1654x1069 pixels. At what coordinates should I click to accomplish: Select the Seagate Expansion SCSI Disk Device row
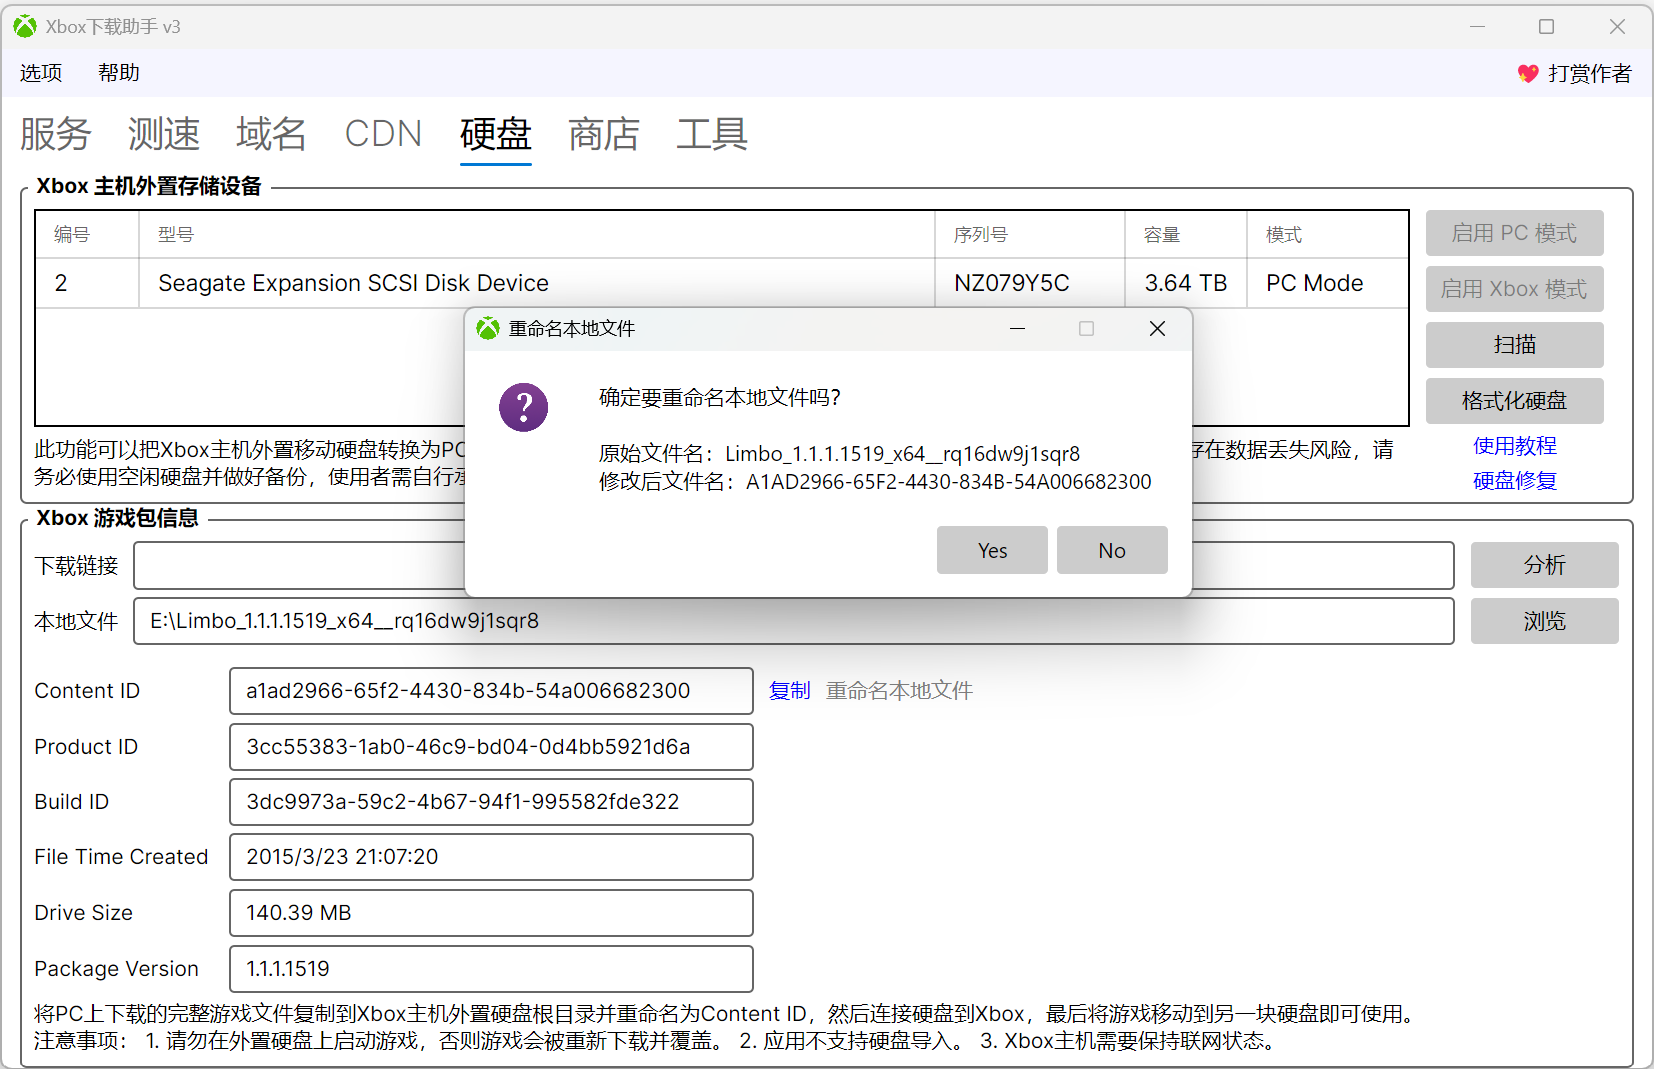point(722,283)
